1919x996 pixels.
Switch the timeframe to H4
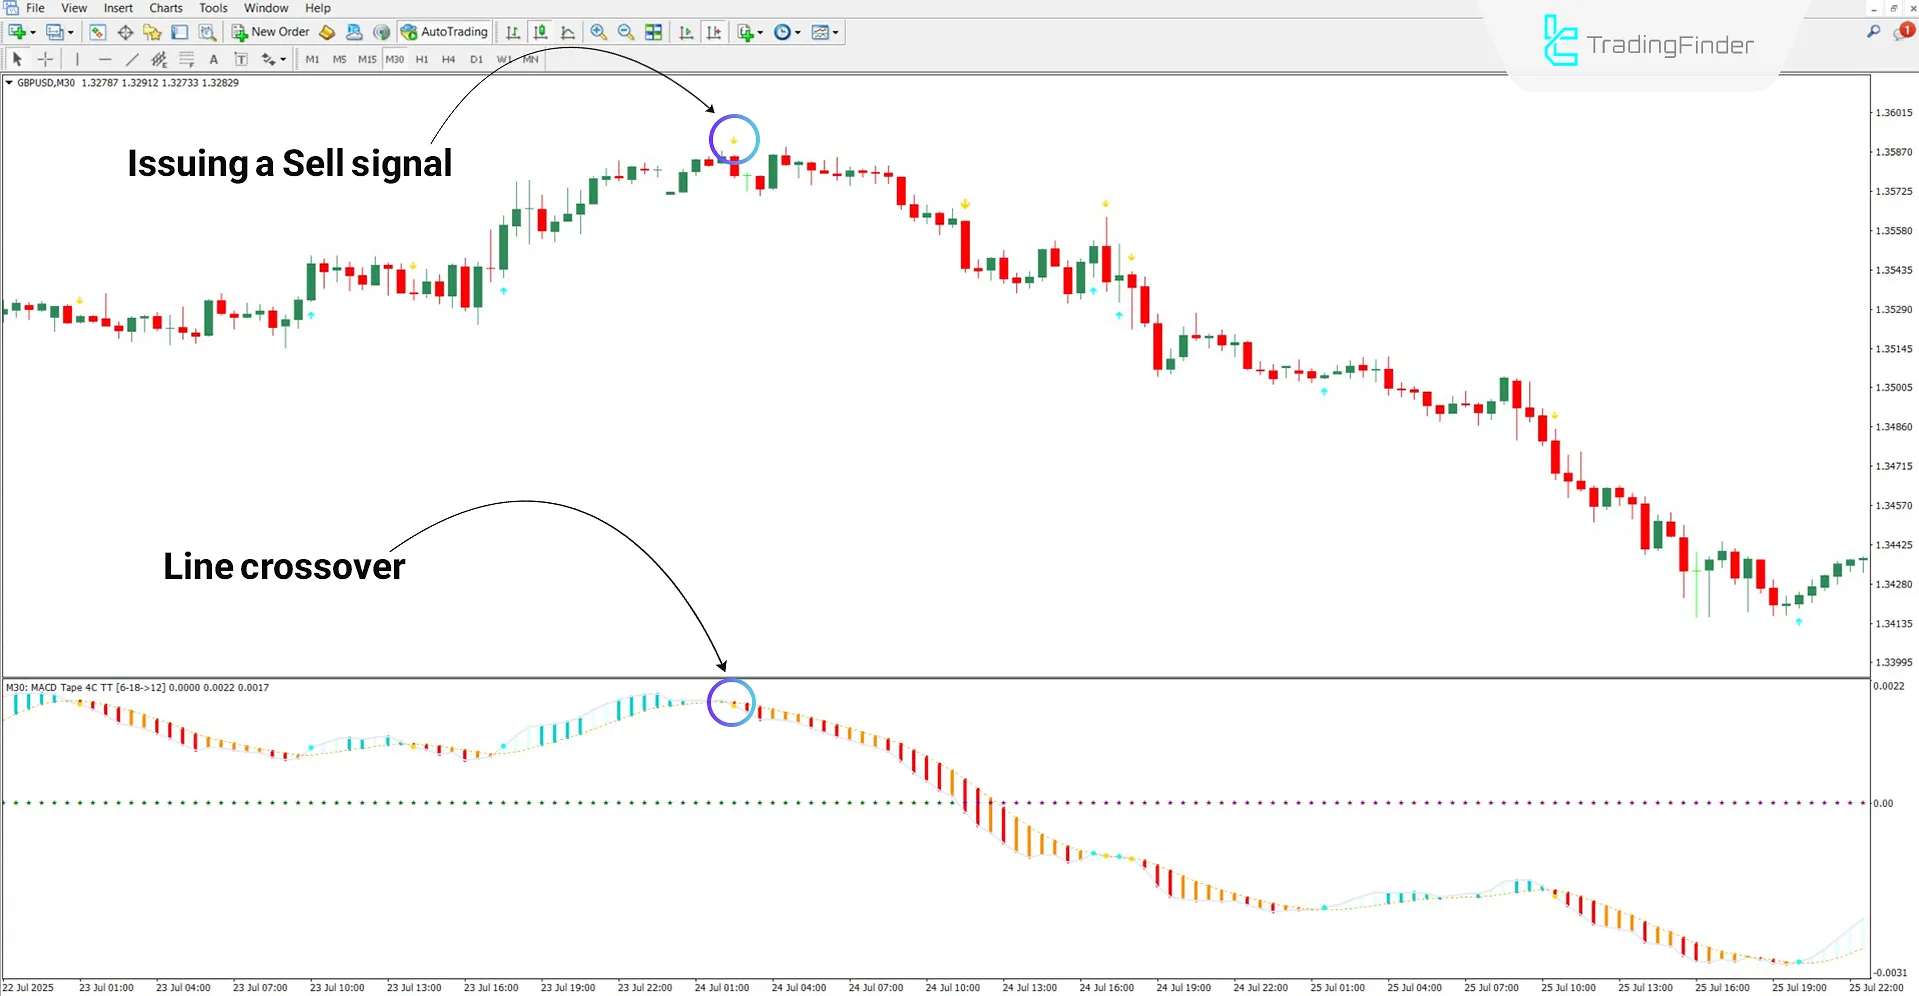448,59
